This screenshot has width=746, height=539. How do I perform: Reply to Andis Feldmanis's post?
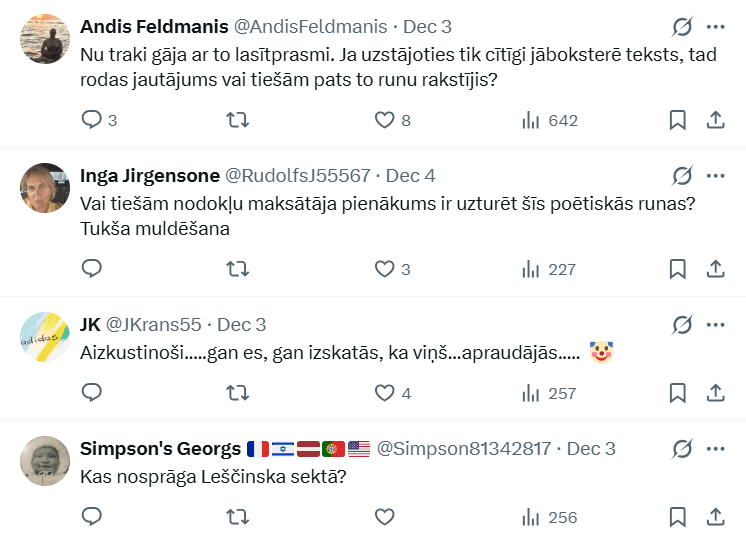(92, 120)
